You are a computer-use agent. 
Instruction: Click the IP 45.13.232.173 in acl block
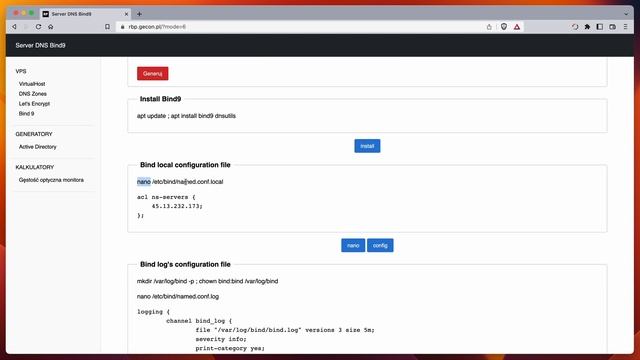177,206
